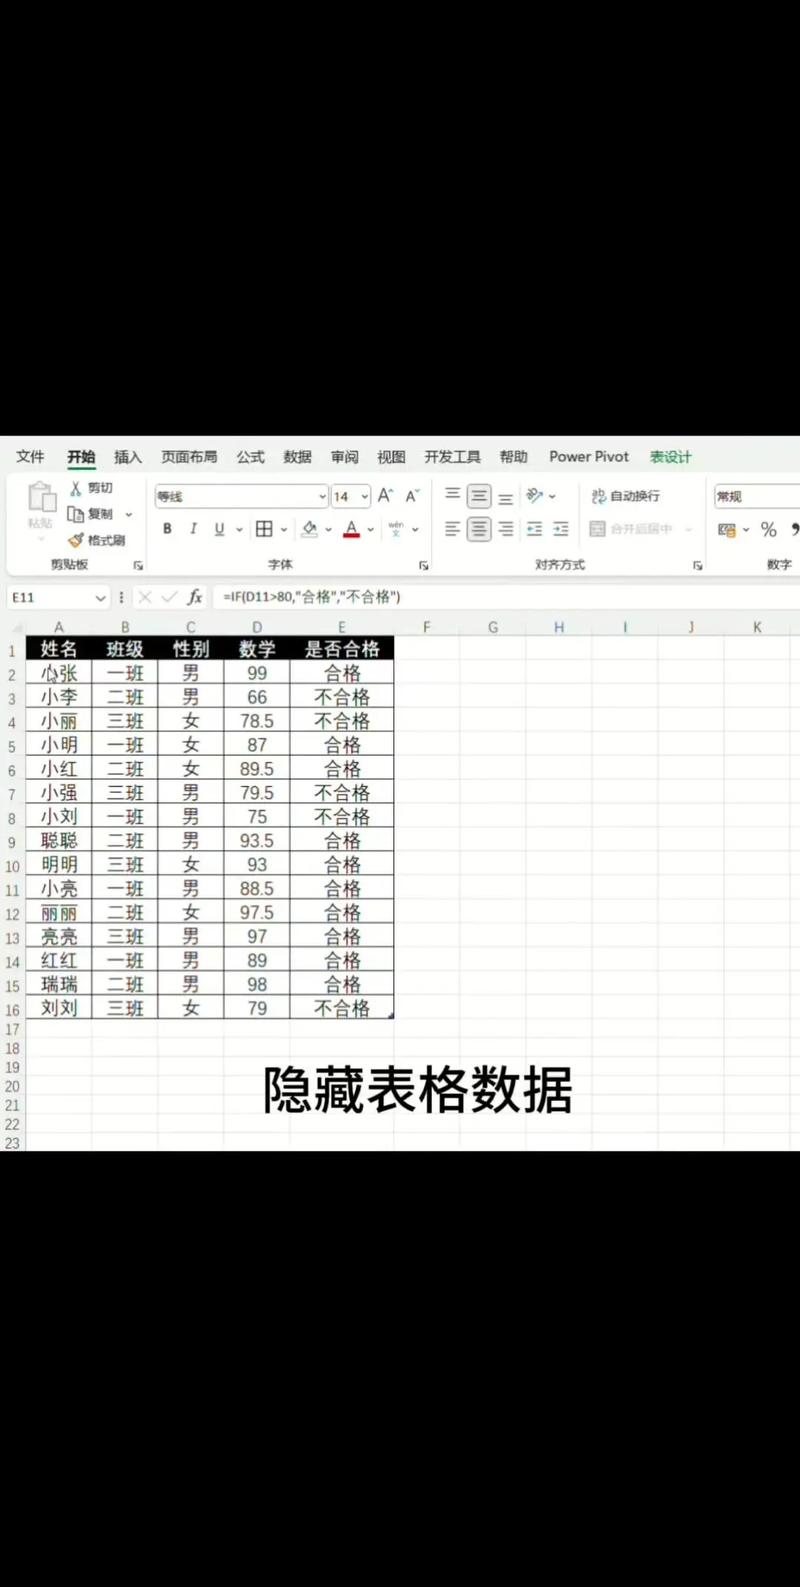Toggle Wrap Text (自动换行)
The height and width of the screenshot is (1587, 800).
point(625,496)
